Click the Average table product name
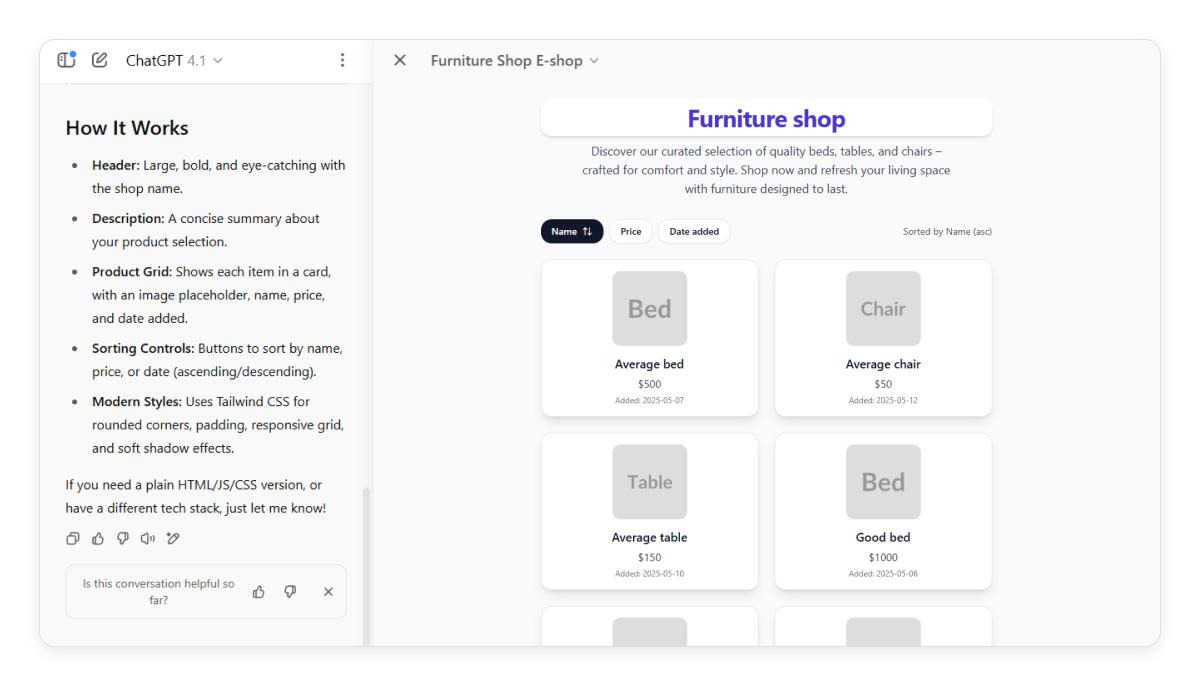 point(650,537)
